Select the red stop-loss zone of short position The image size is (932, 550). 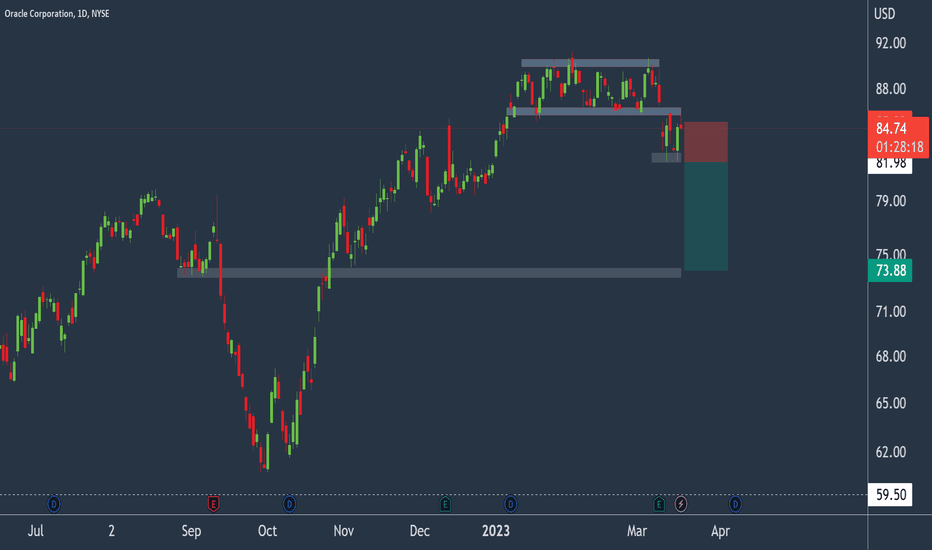pos(706,142)
